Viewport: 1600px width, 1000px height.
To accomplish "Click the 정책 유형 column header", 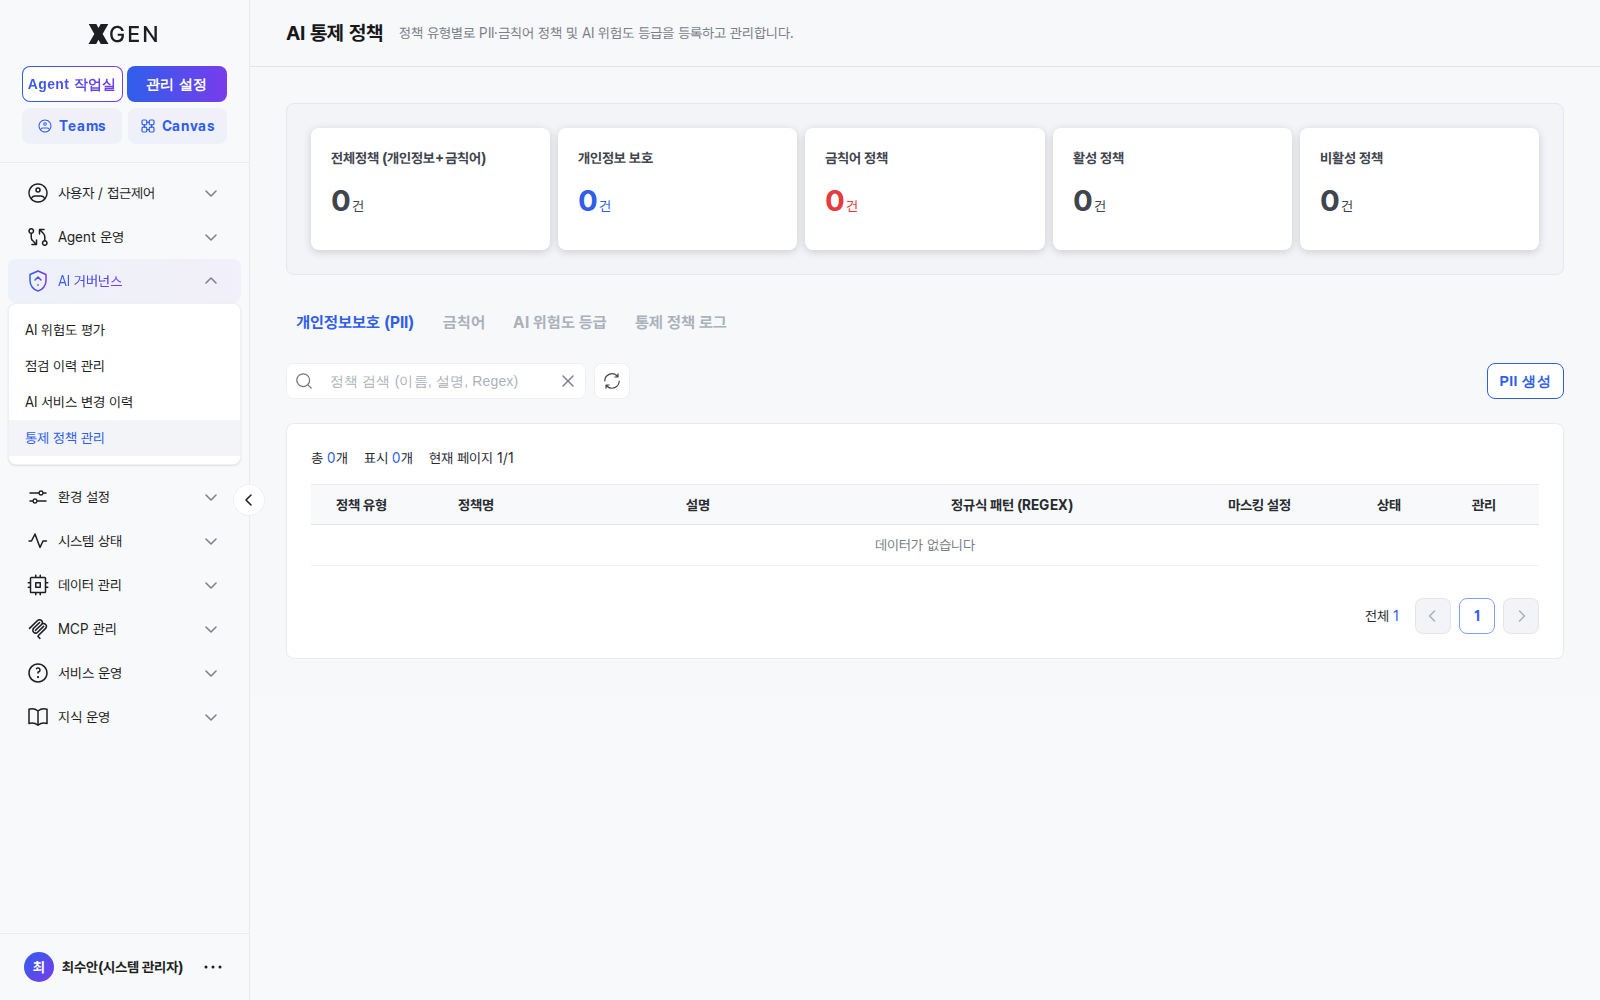I will [361, 505].
